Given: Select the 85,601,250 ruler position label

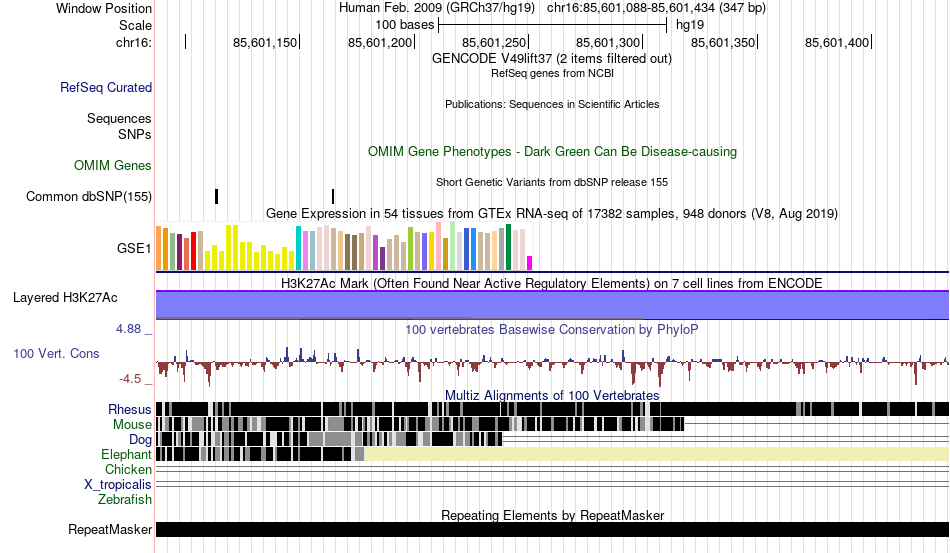Looking at the screenshot, I should (494, 42).
